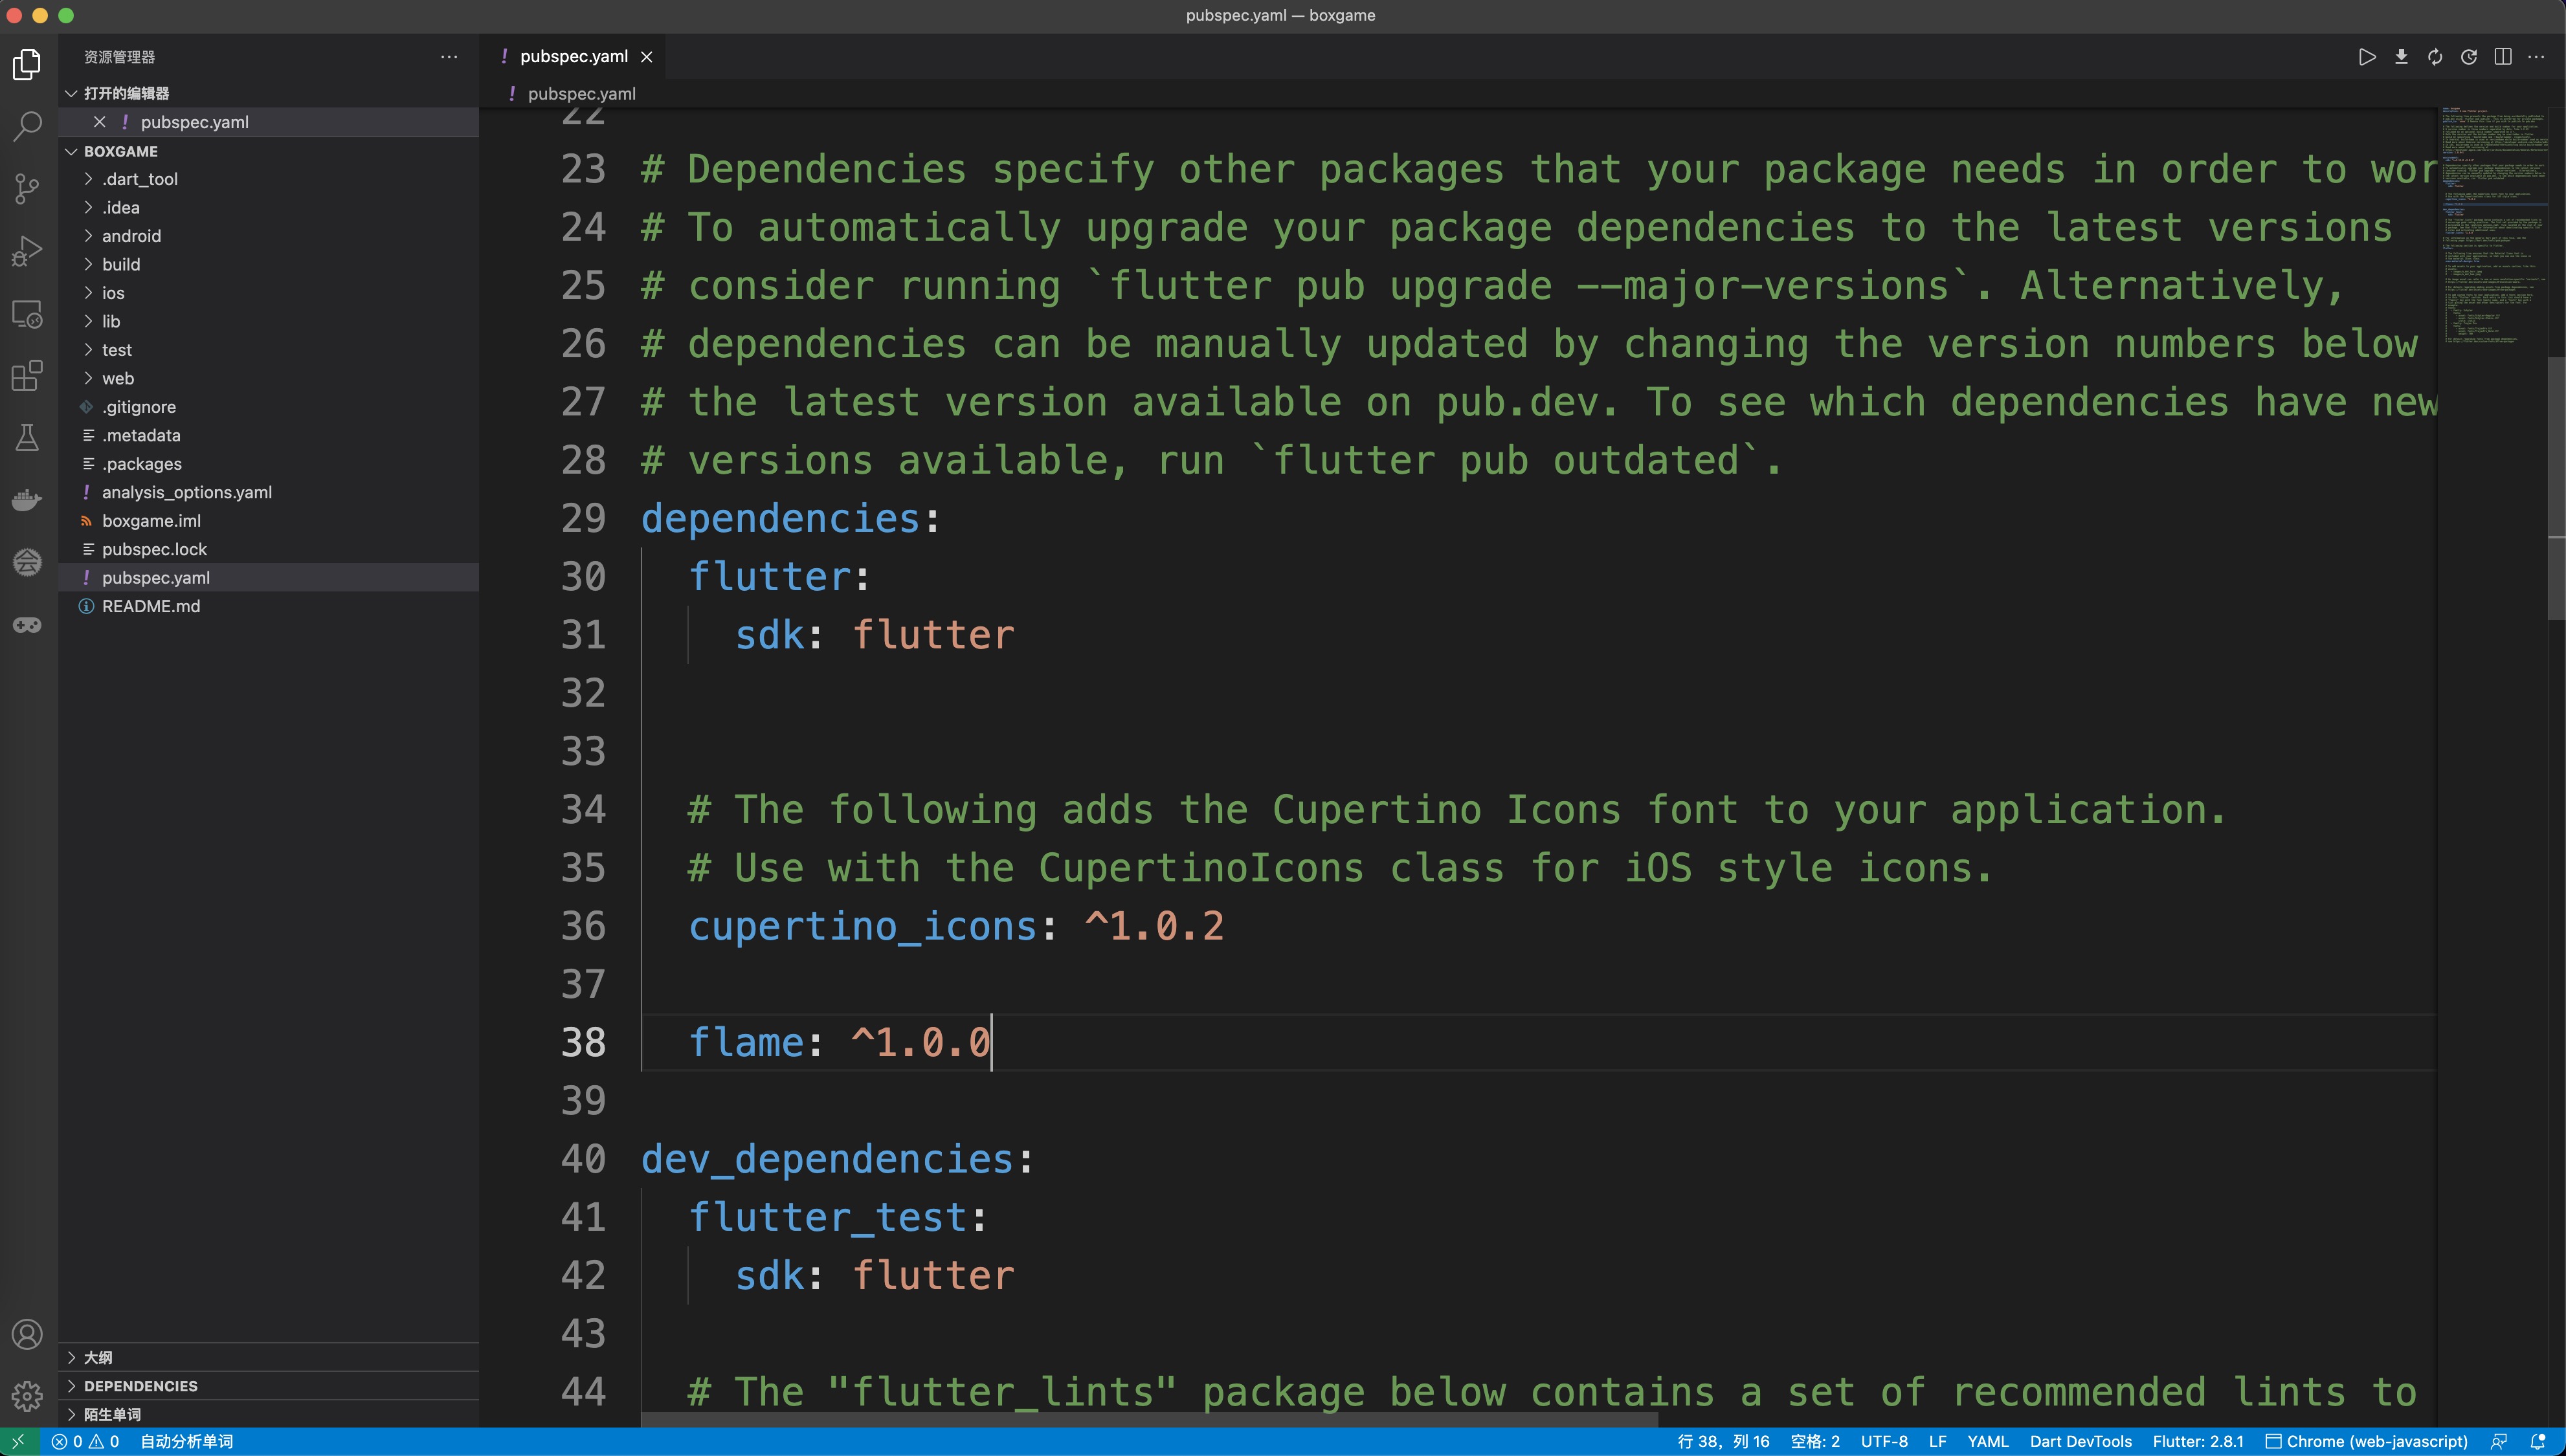Viewport: 2566px width, 1456px height.
Task: Change the YAML language mode
Action: click(1987, 1441)
